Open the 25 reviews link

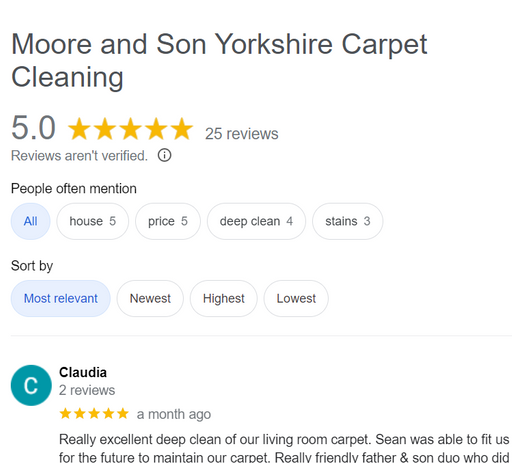click(x=242, y=134)
